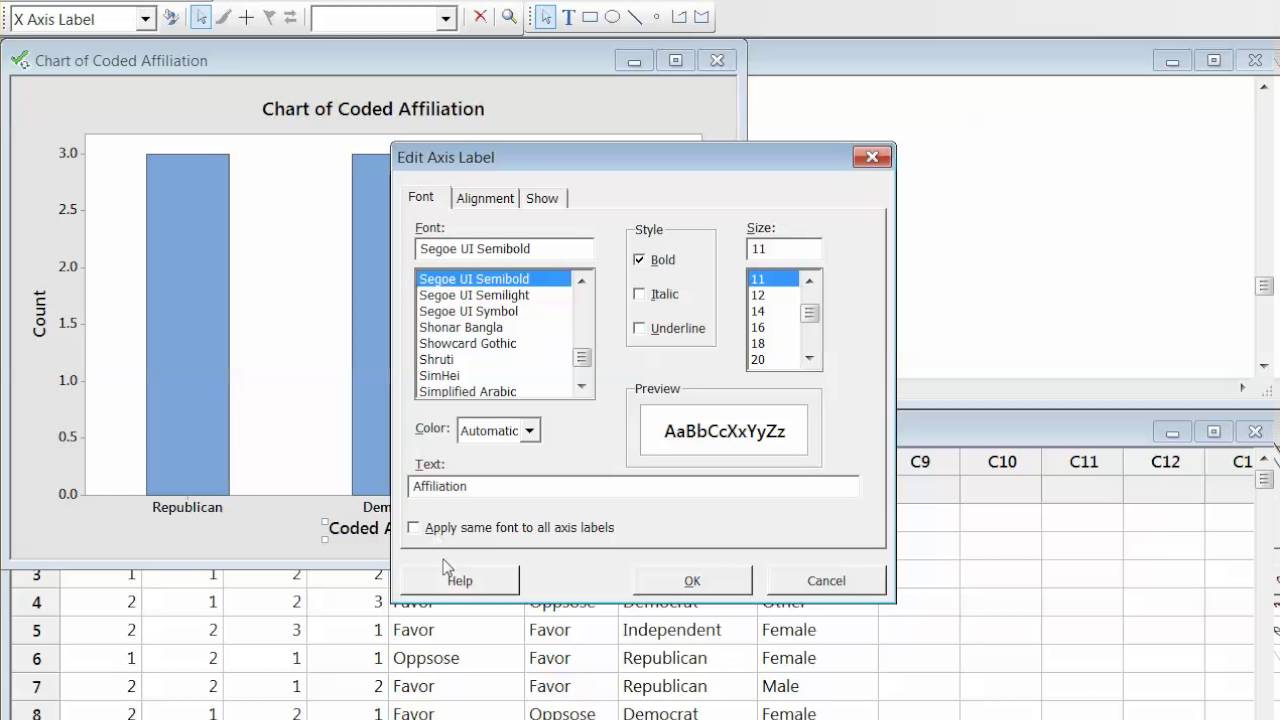Switch to the Alignment tab
The width and height of the screenshot is (1280, 720).
coord(485,198)
